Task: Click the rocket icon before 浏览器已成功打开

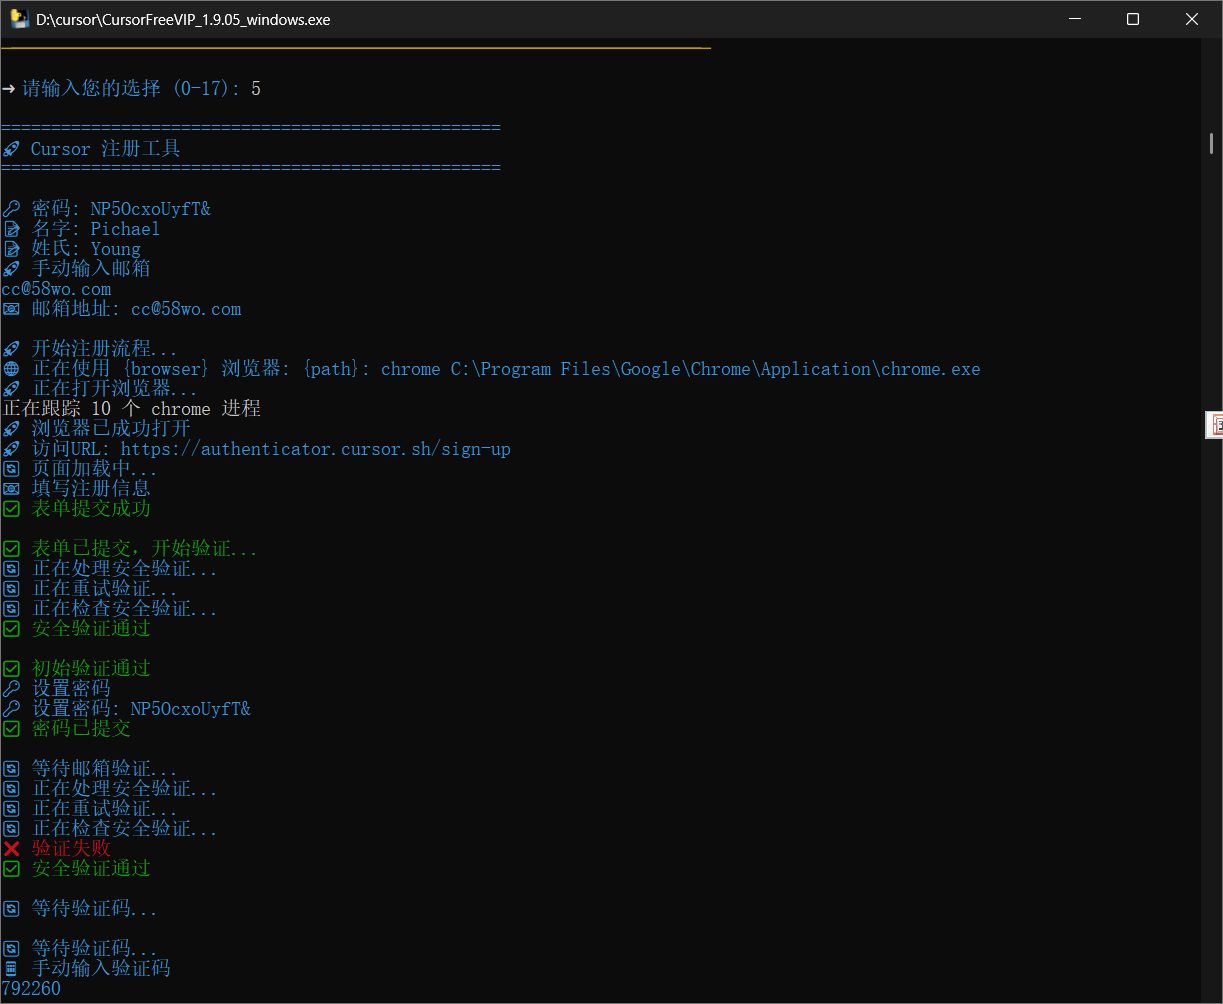Action: (x=11, y=429)
